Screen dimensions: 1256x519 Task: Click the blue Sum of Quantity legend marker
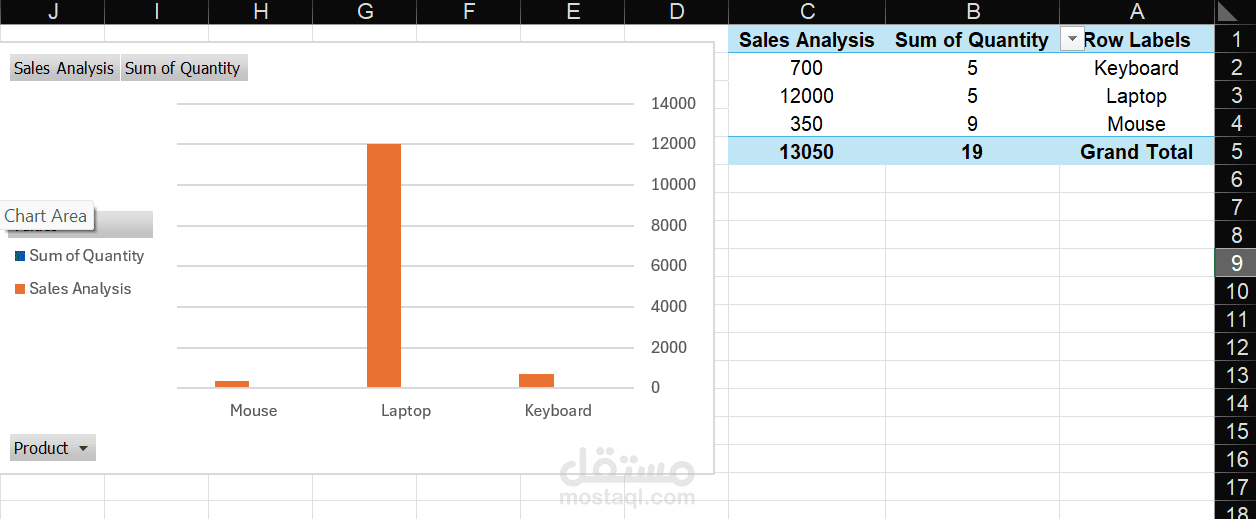click(20, 256)
